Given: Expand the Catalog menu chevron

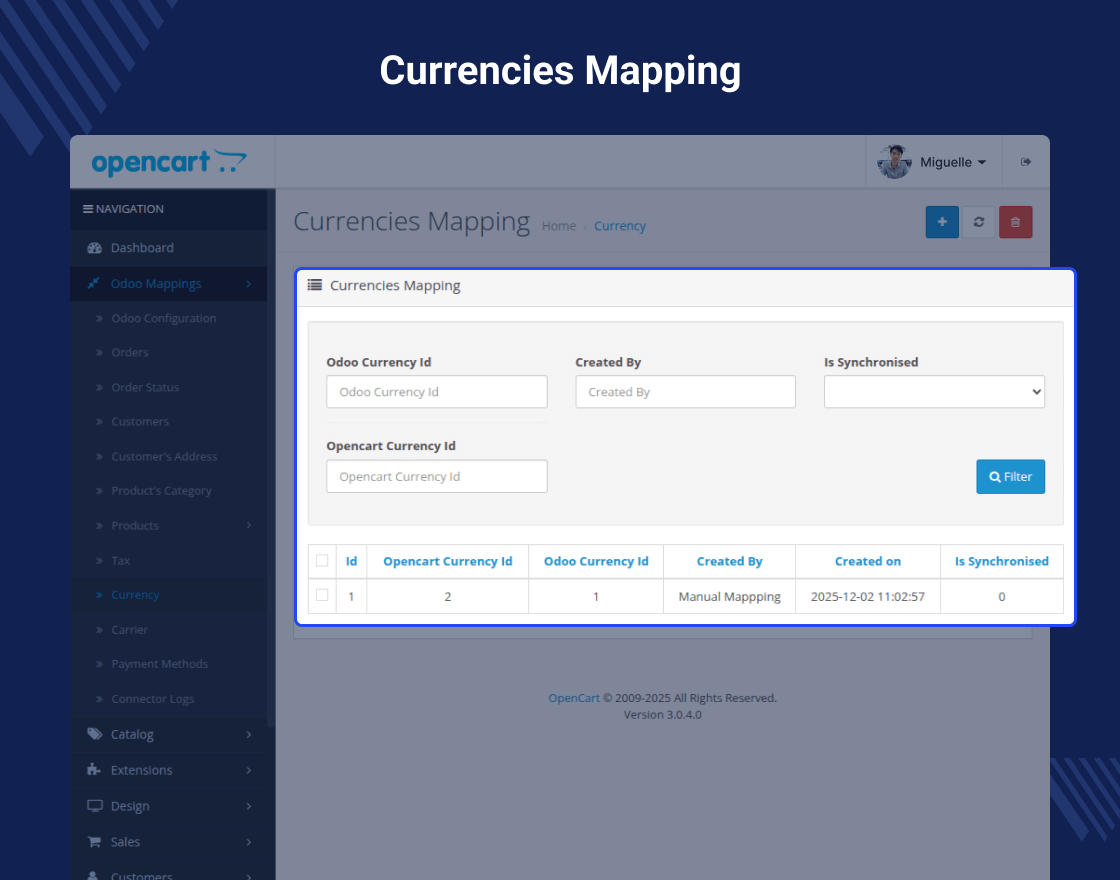Looking at the screenshot, I should pos(249,734).
